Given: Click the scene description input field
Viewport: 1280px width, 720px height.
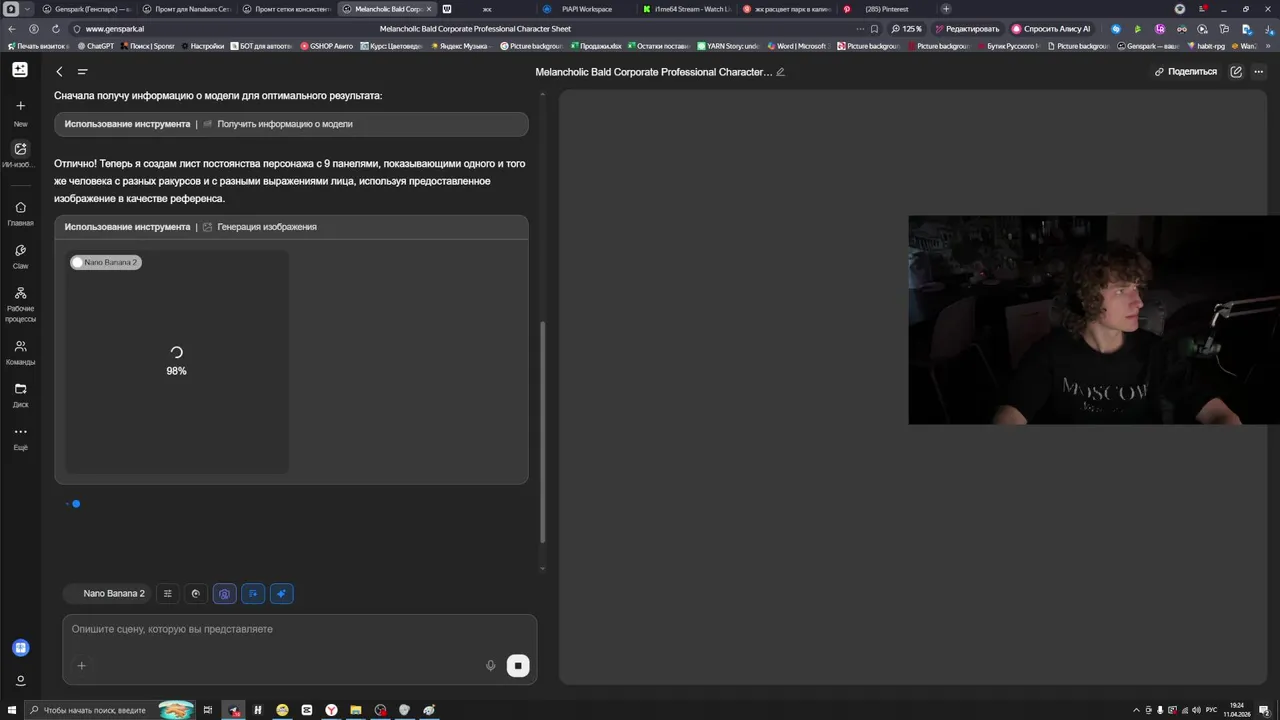Looking at the screenshot, I should [299, 629].
